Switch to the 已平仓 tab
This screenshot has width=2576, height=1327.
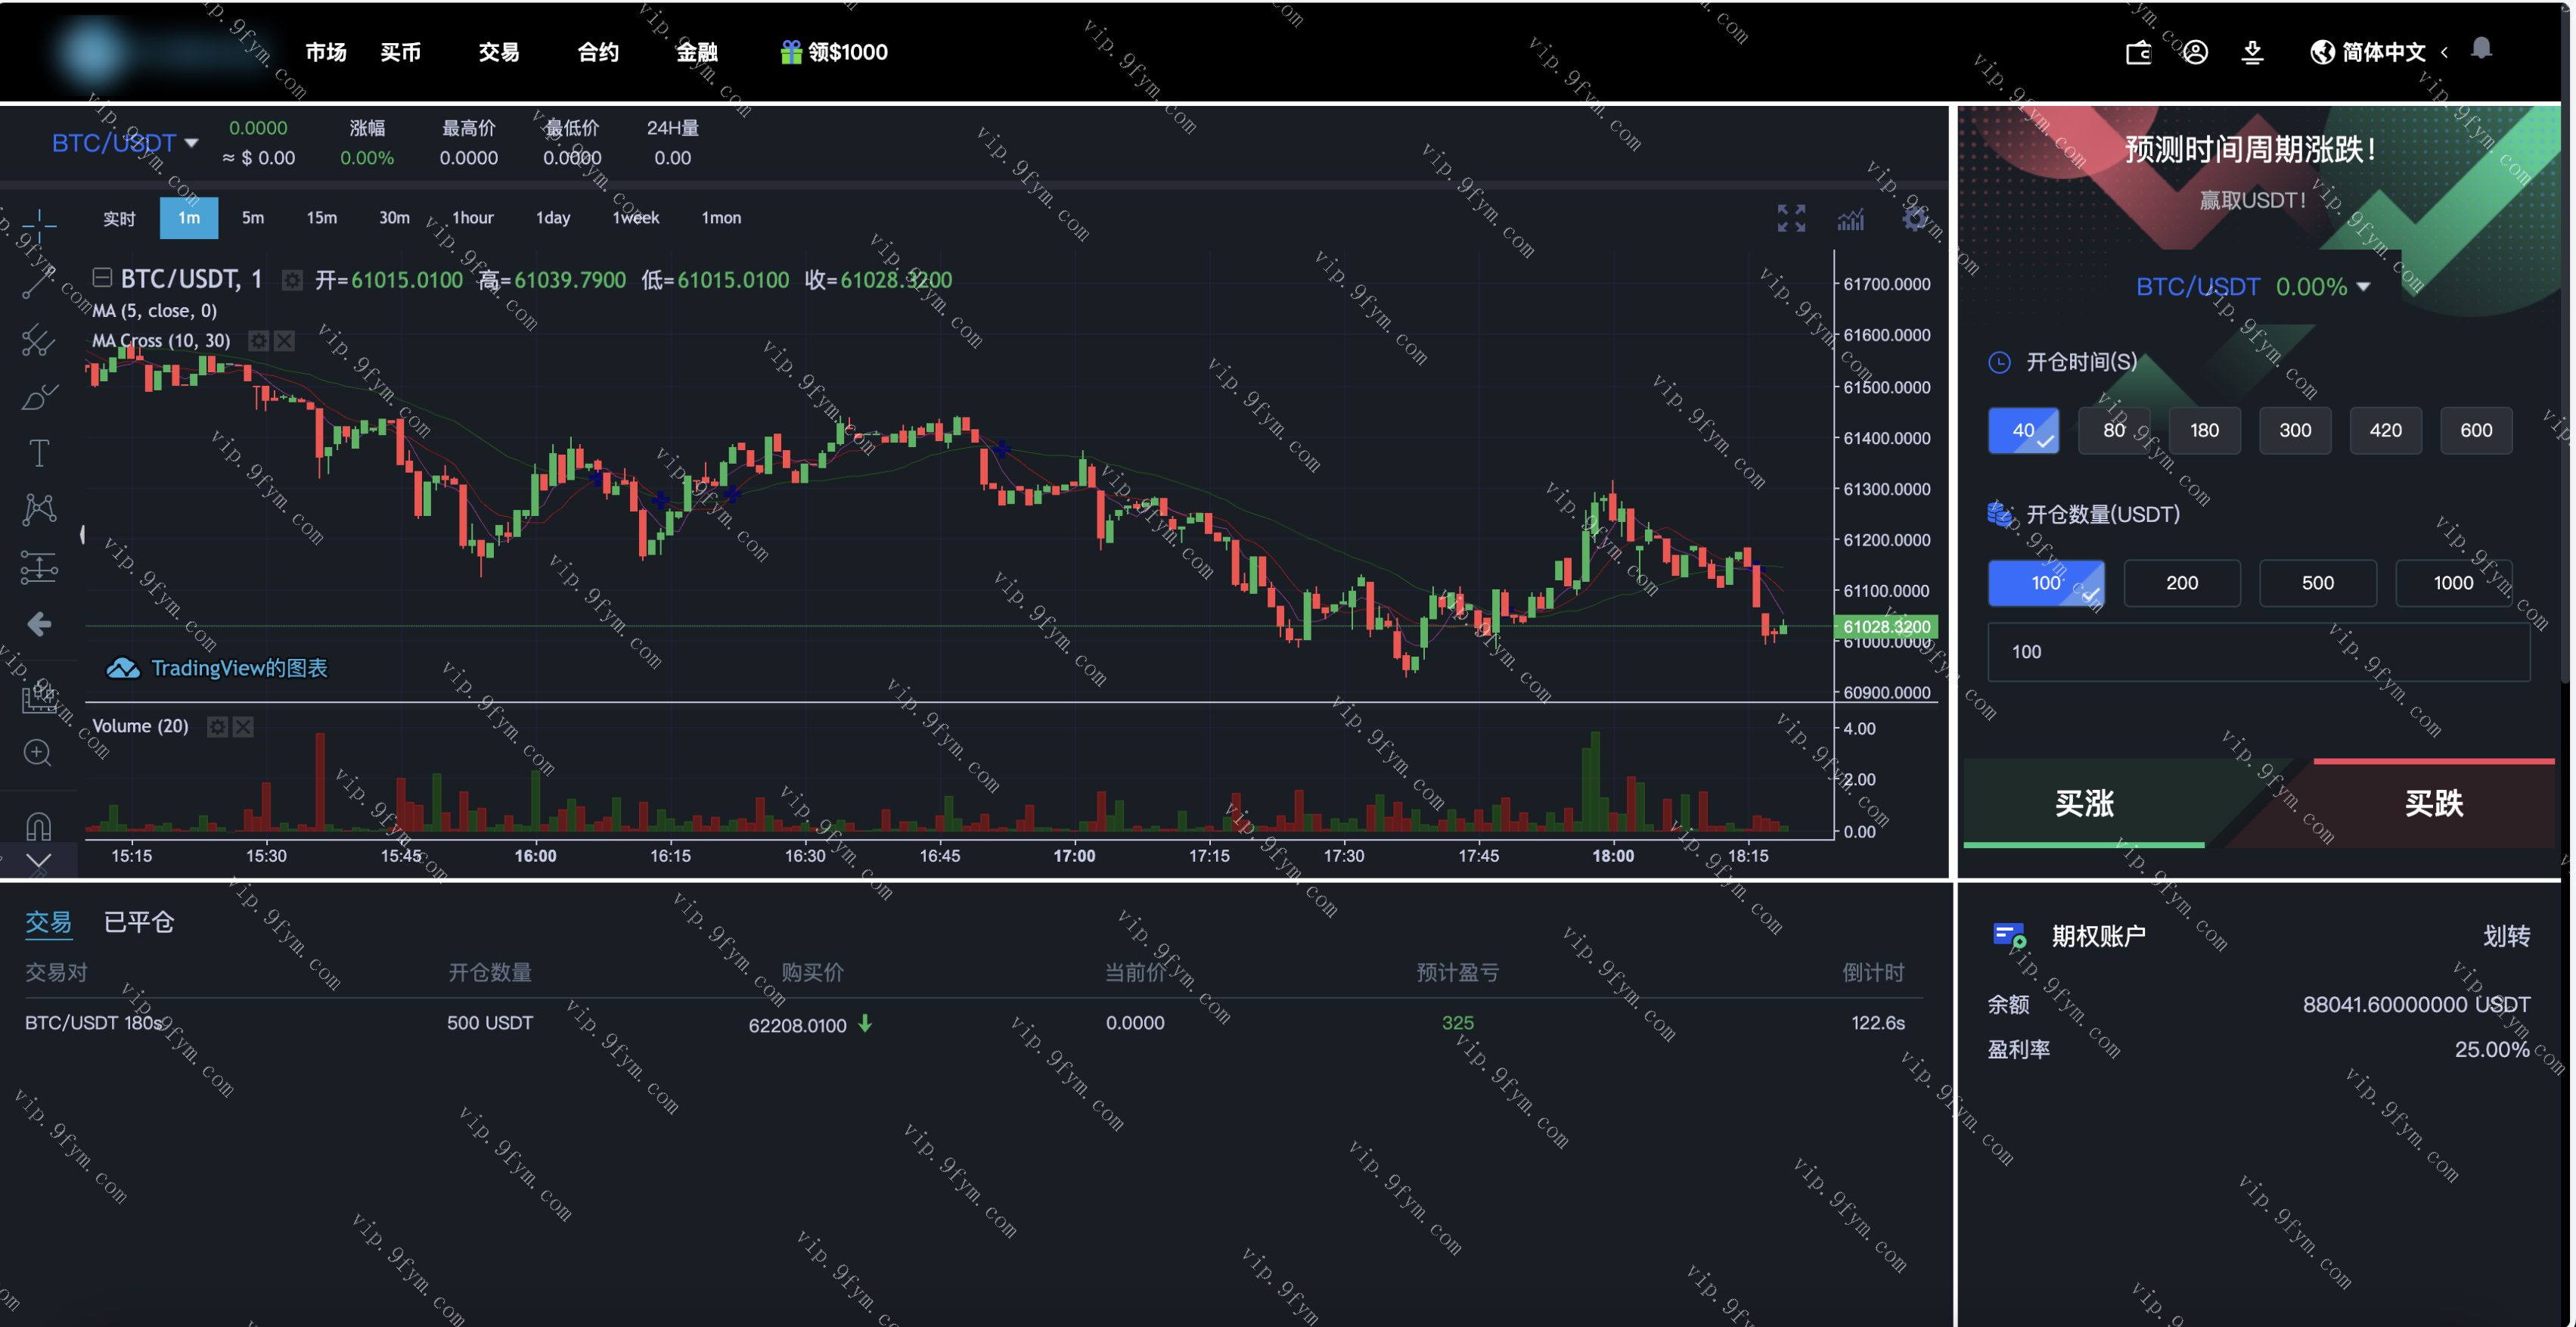point(139,922)
